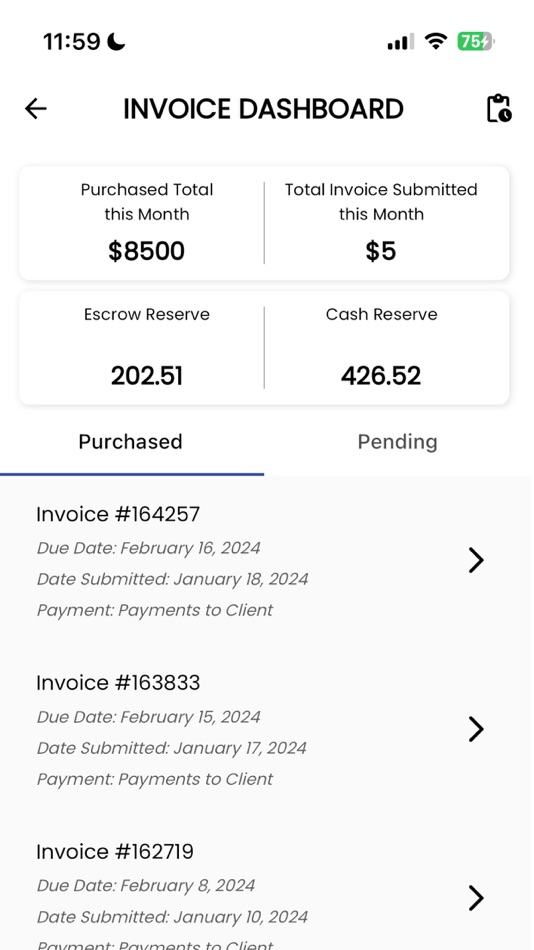
Task: Tap the 11:59 clock in status bar
Action: [72, 42]
